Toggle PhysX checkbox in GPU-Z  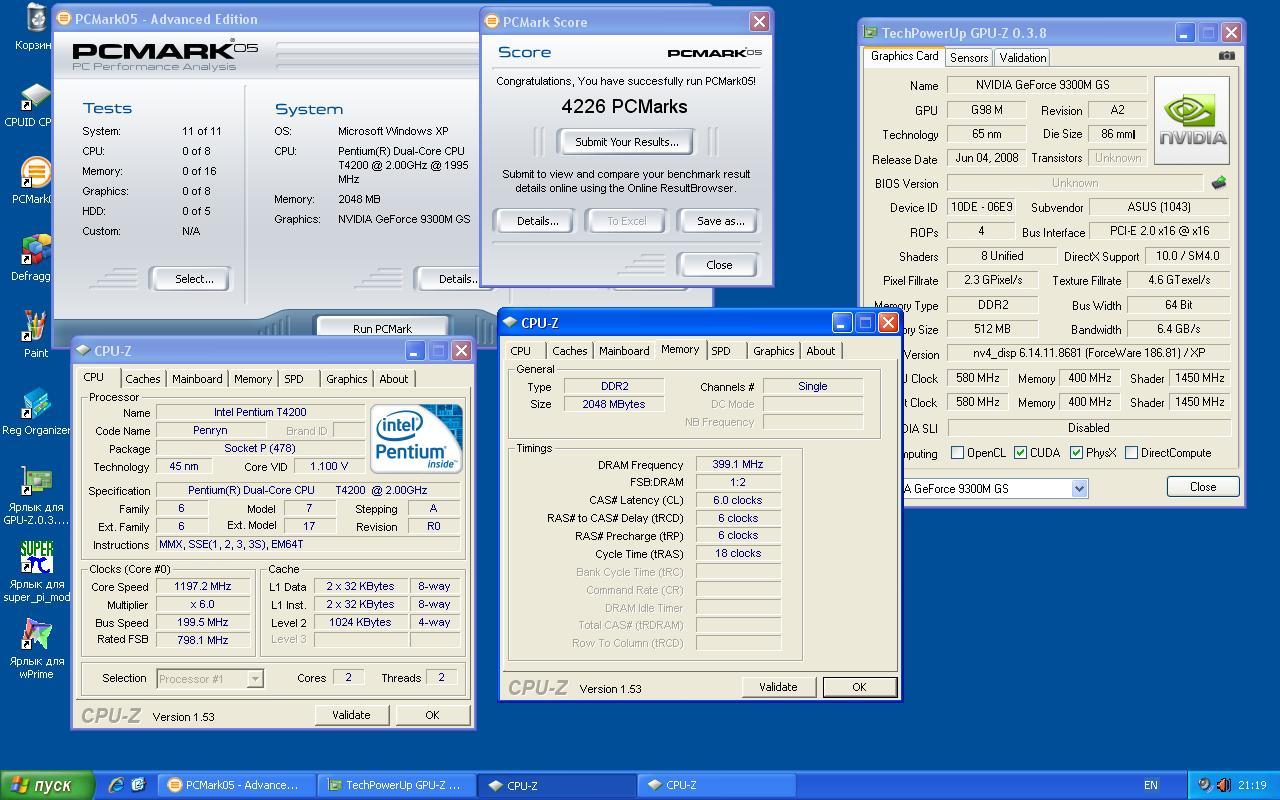pos(1076,453)
